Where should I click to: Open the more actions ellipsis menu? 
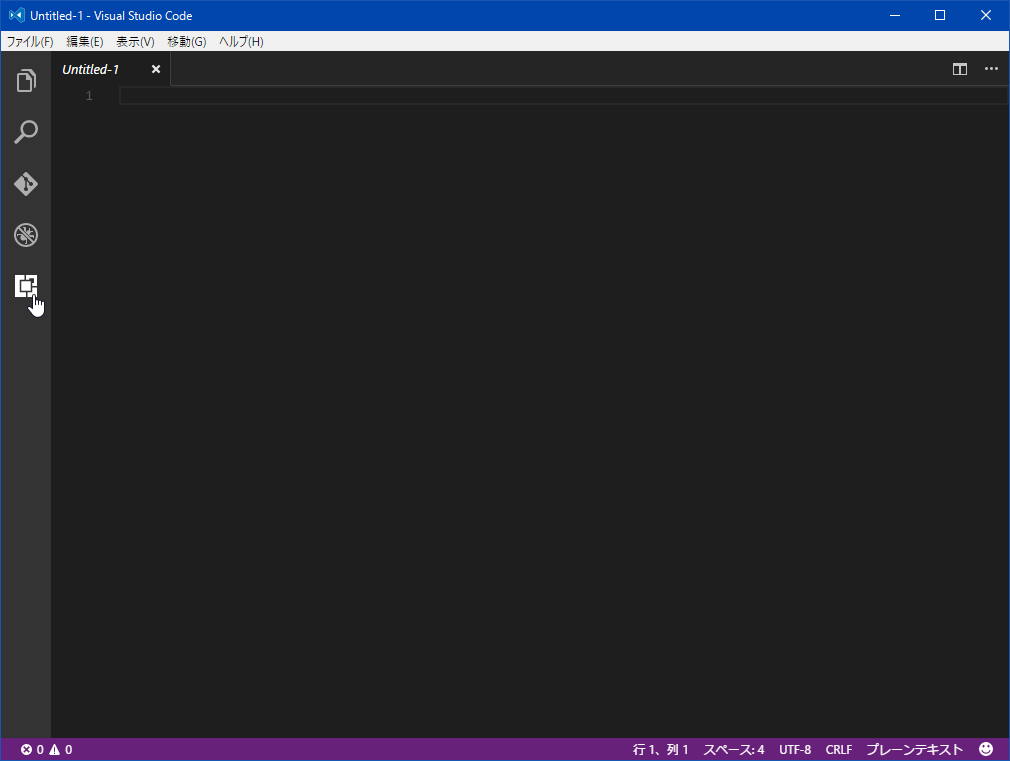coord(991,69)
